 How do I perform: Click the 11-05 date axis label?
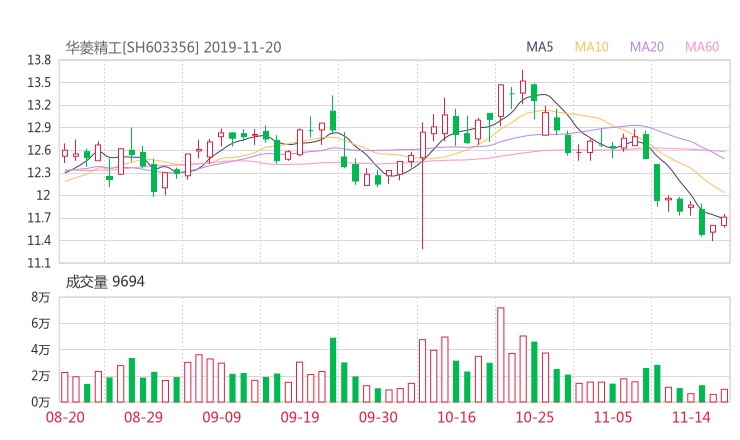(613, 417)
